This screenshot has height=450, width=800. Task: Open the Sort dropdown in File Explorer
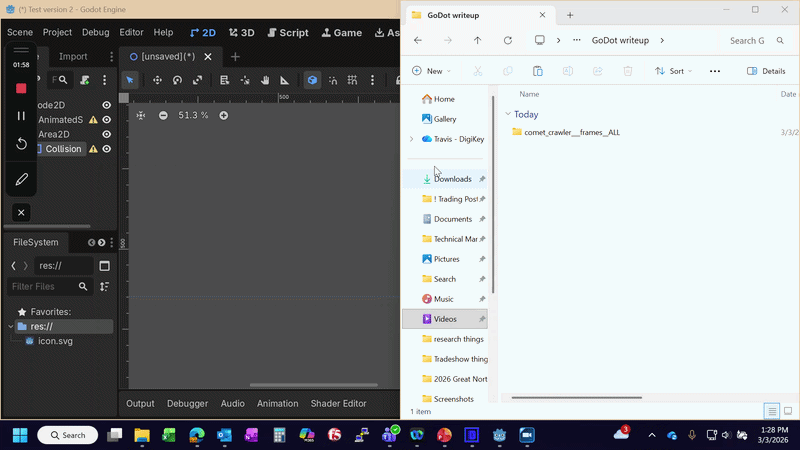[673, 71]
